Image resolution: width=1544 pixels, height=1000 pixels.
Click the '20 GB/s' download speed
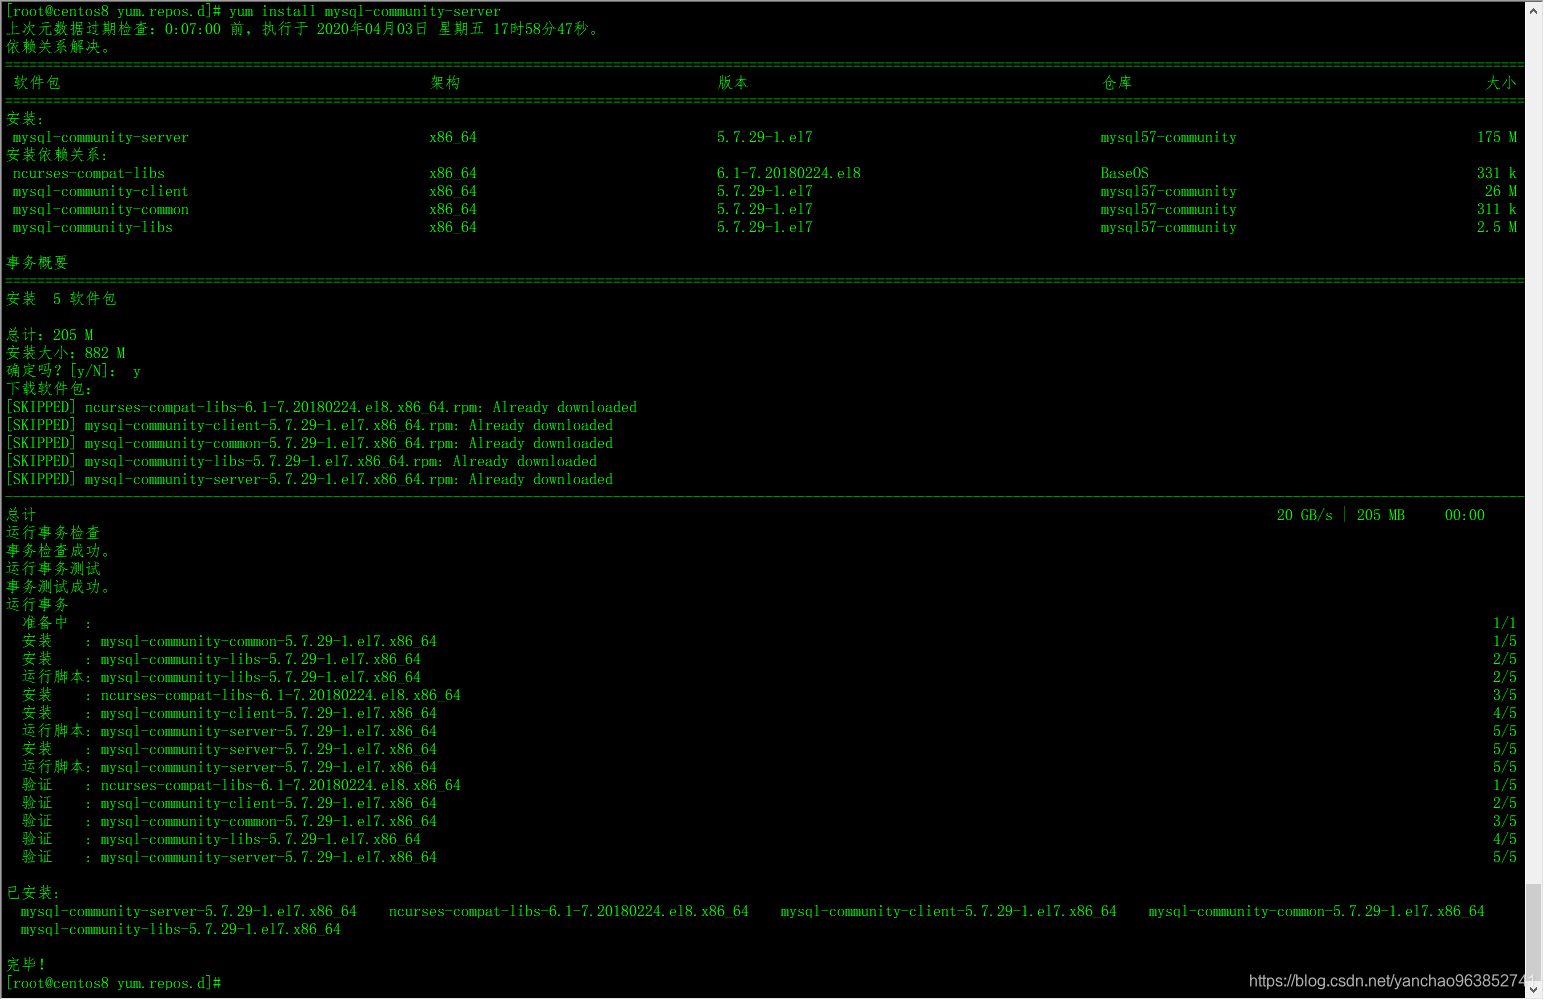pyautogui.click(x=1304, y=515)
